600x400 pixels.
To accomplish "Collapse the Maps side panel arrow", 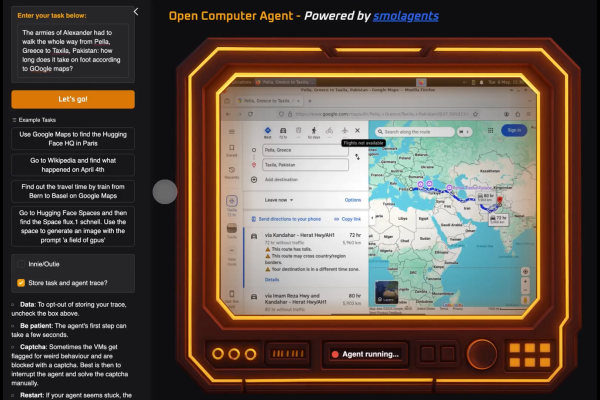I will [372, 218].
